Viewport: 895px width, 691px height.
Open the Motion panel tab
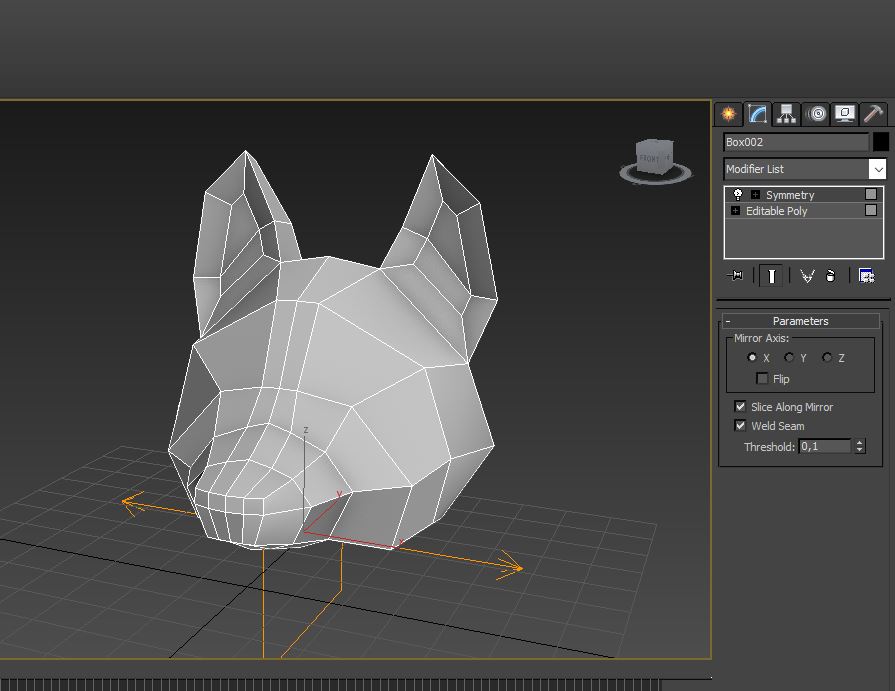click(x=816, y=114)
